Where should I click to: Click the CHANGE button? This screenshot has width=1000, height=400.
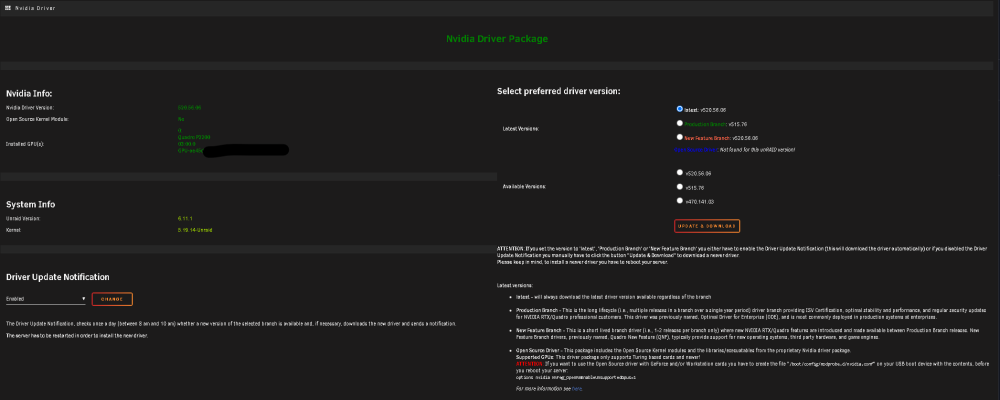[112, 299]
